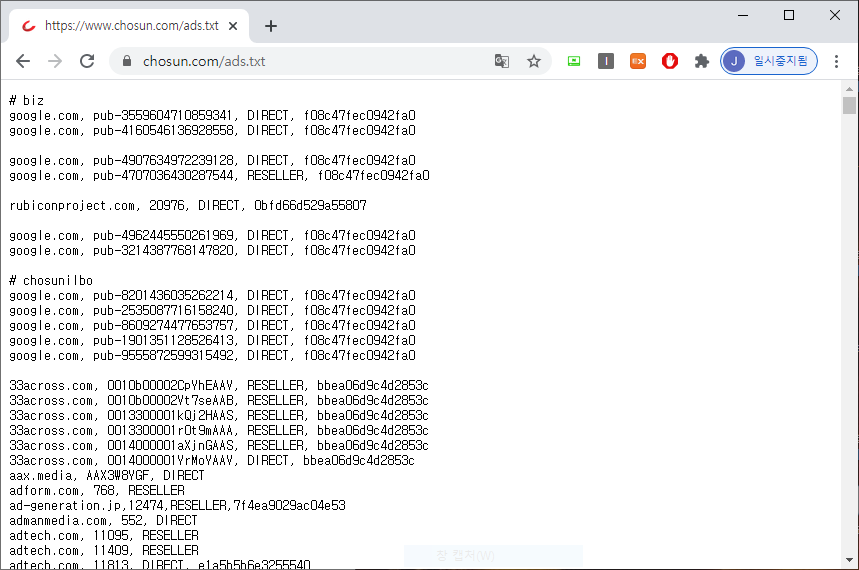Click the 33across.com 0013300001kQj2HAAS line
The image size is (859, 570).
click(219, 415)
